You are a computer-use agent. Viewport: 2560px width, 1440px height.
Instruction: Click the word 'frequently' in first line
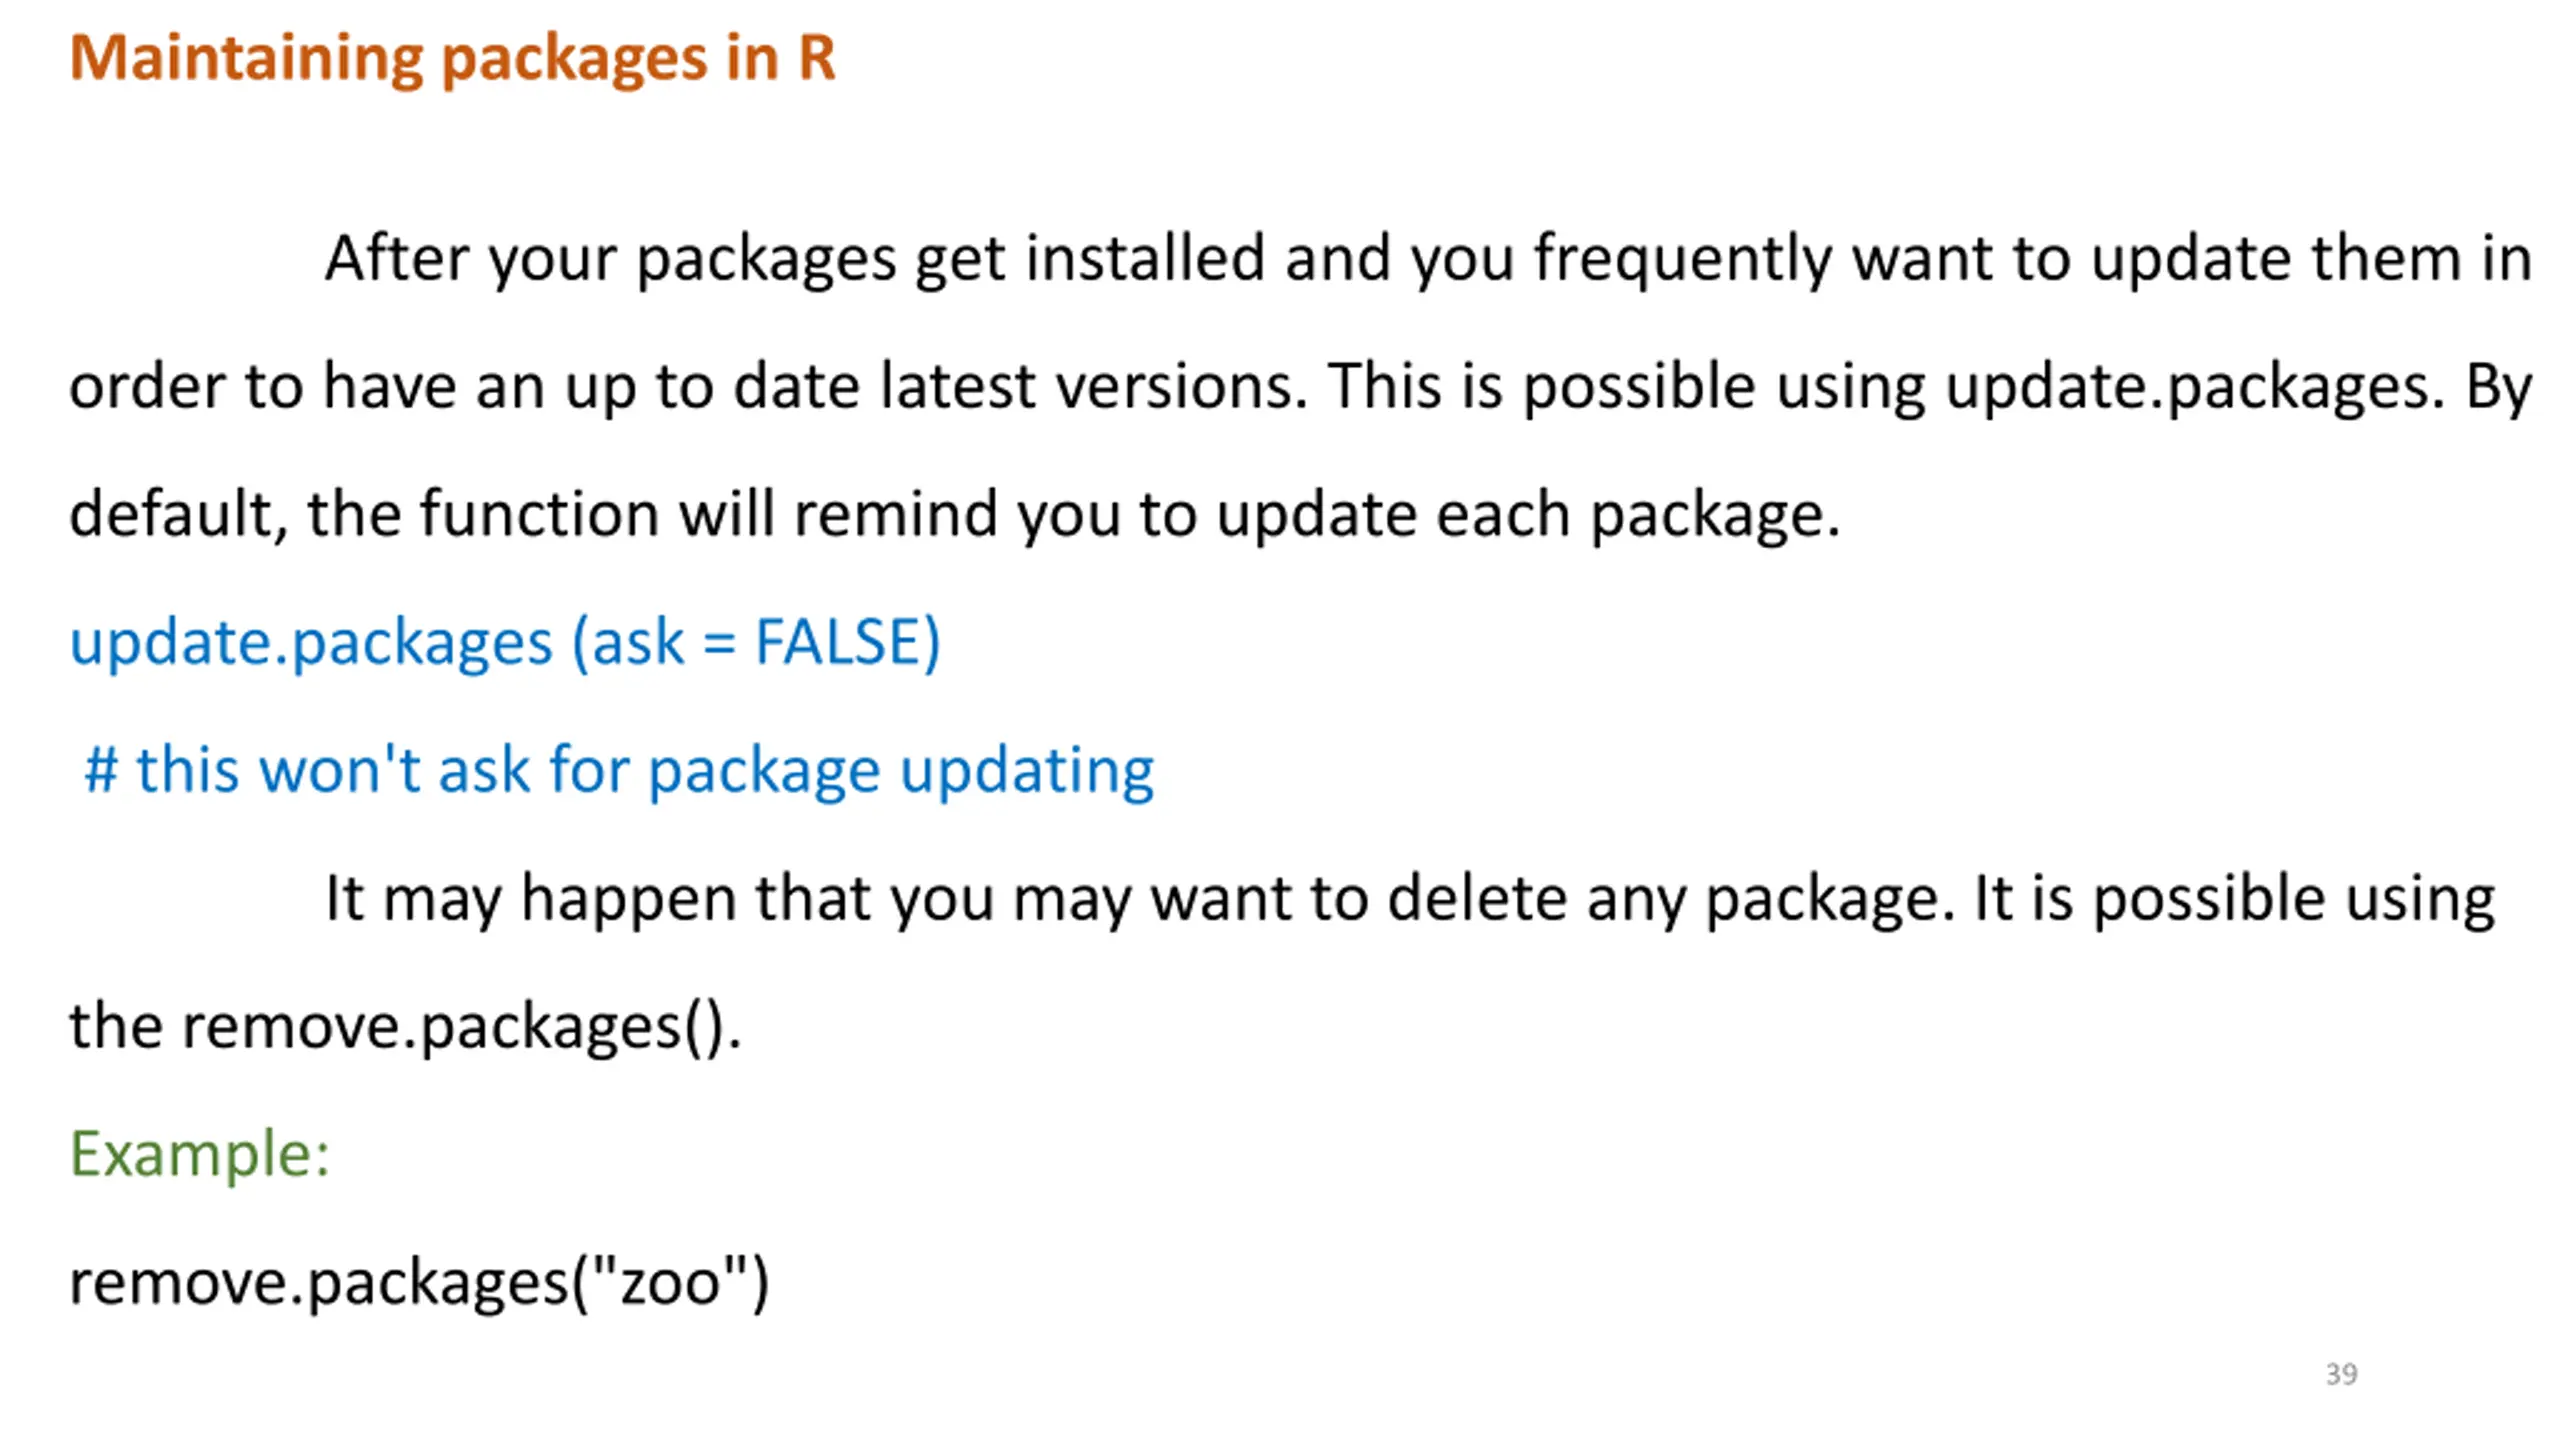pos(1683,260)
